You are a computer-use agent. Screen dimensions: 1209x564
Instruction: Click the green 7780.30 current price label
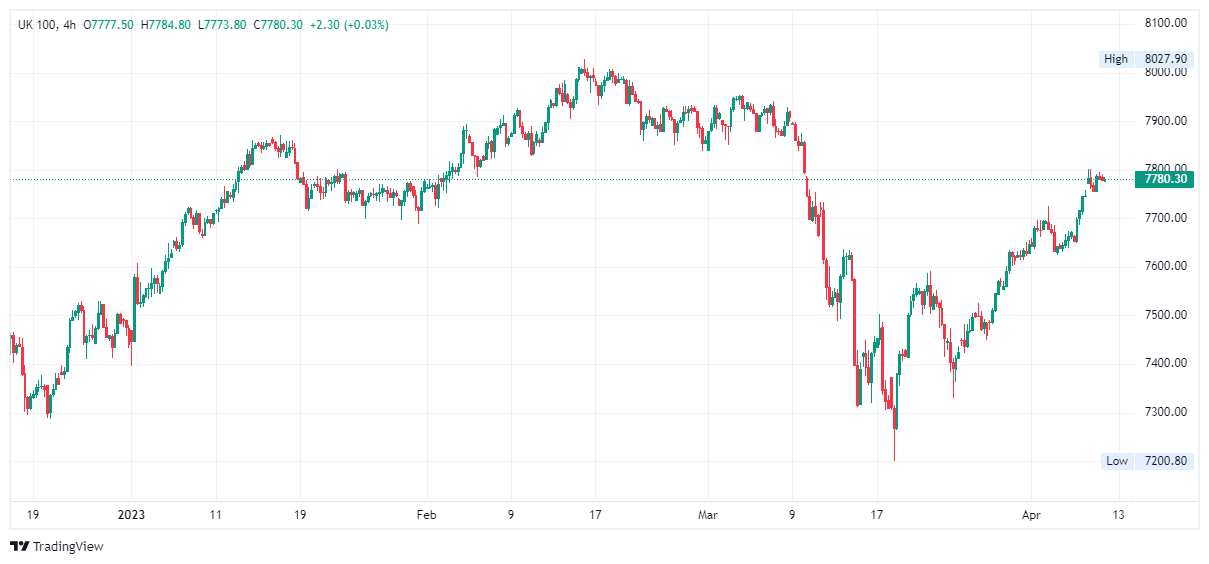[x=1164, y=180]
